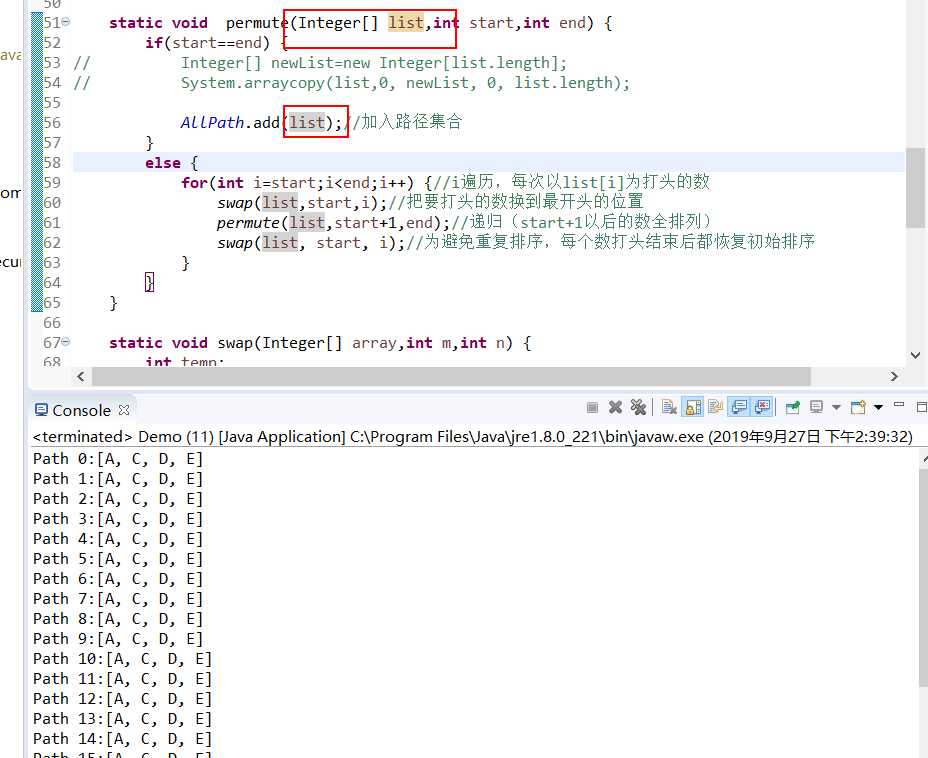Click 'if(start==end)' on line 52

pos(207,43)
